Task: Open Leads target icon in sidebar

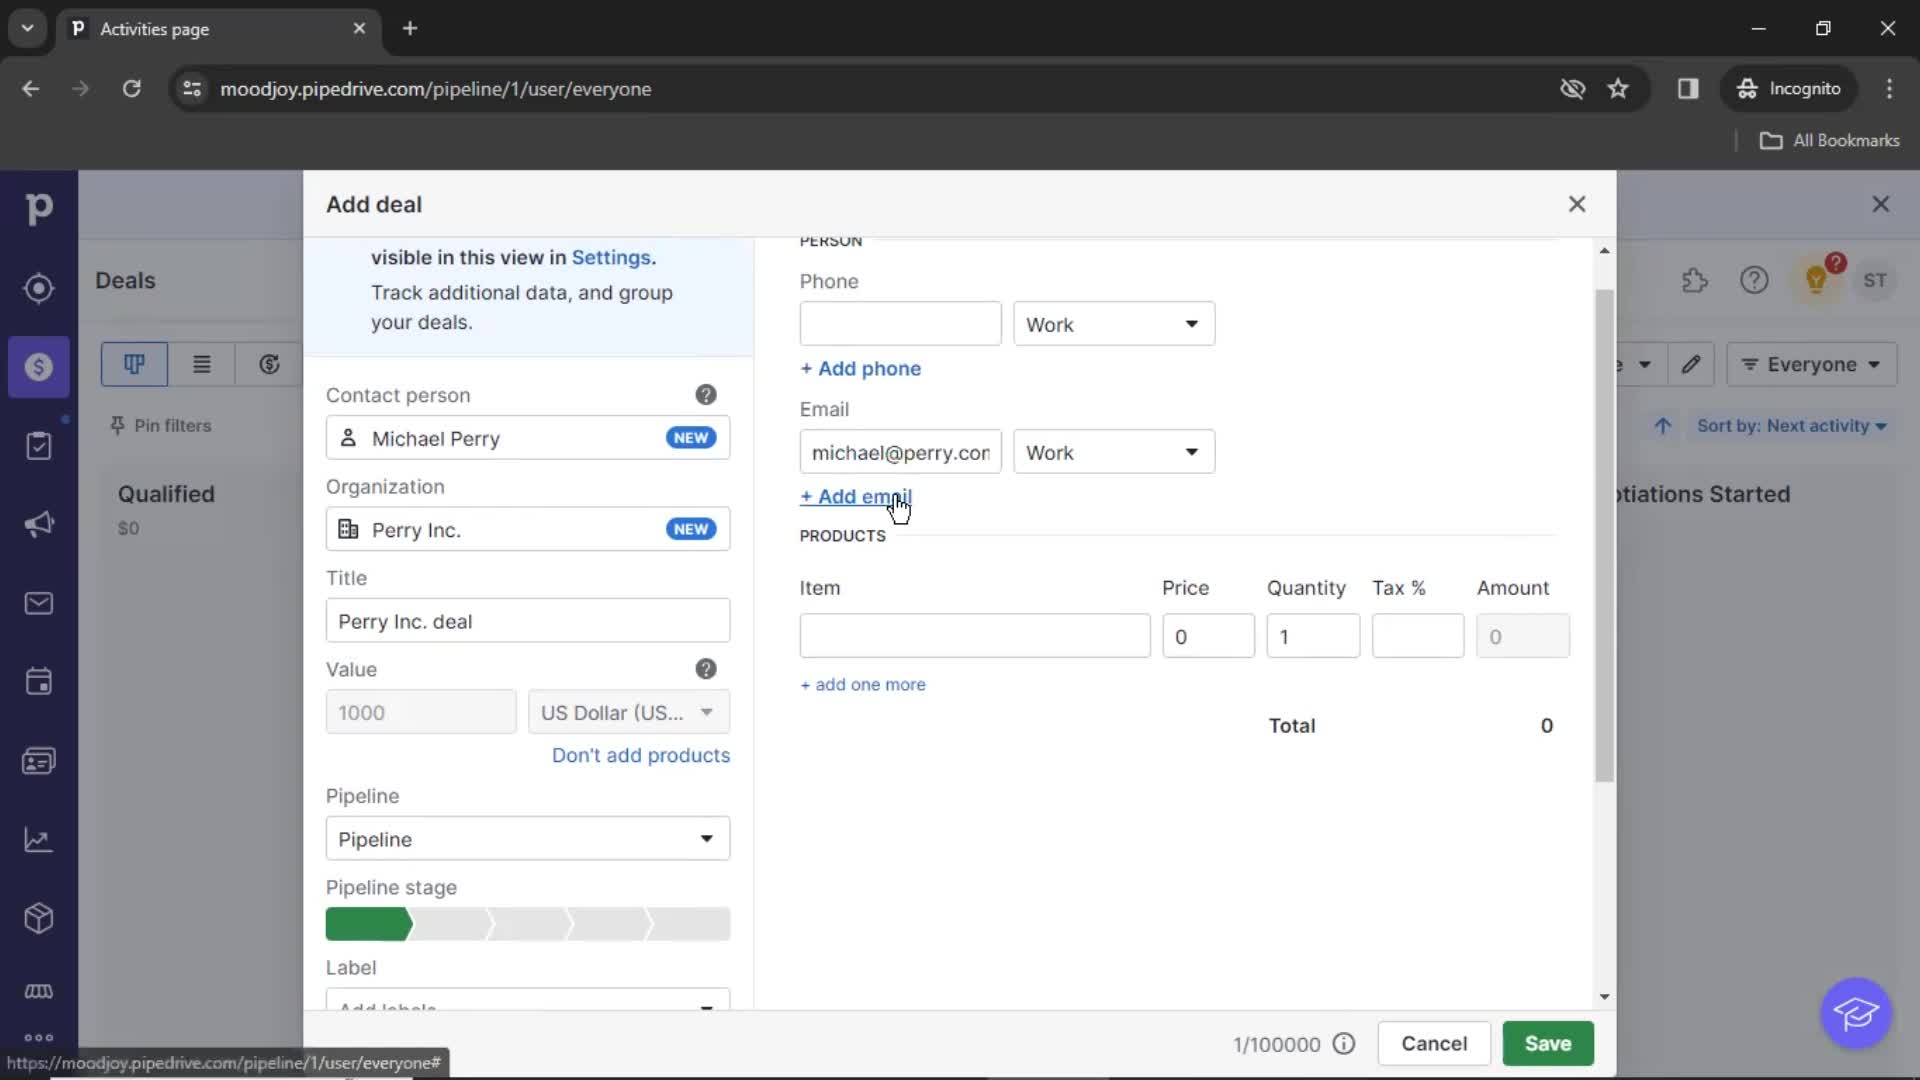Action: pyautogui.click(x=38, y=288)
